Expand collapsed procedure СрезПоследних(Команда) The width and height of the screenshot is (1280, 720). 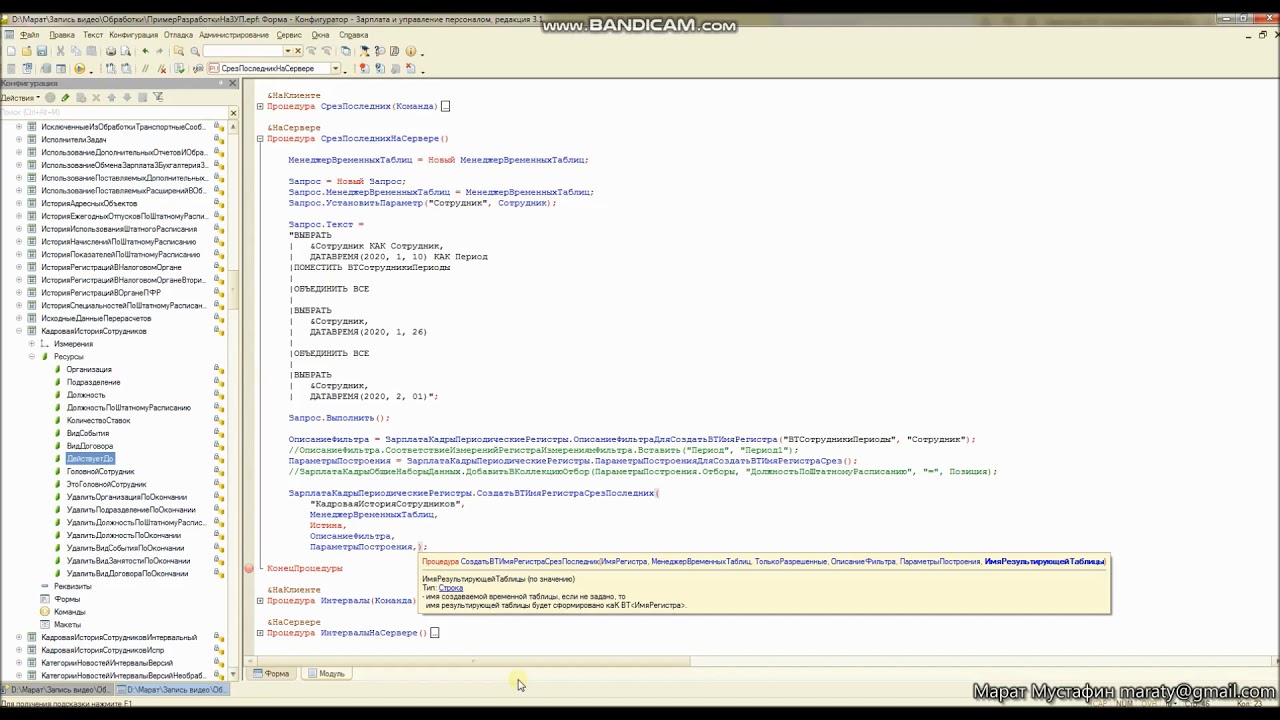click(260, 106)
